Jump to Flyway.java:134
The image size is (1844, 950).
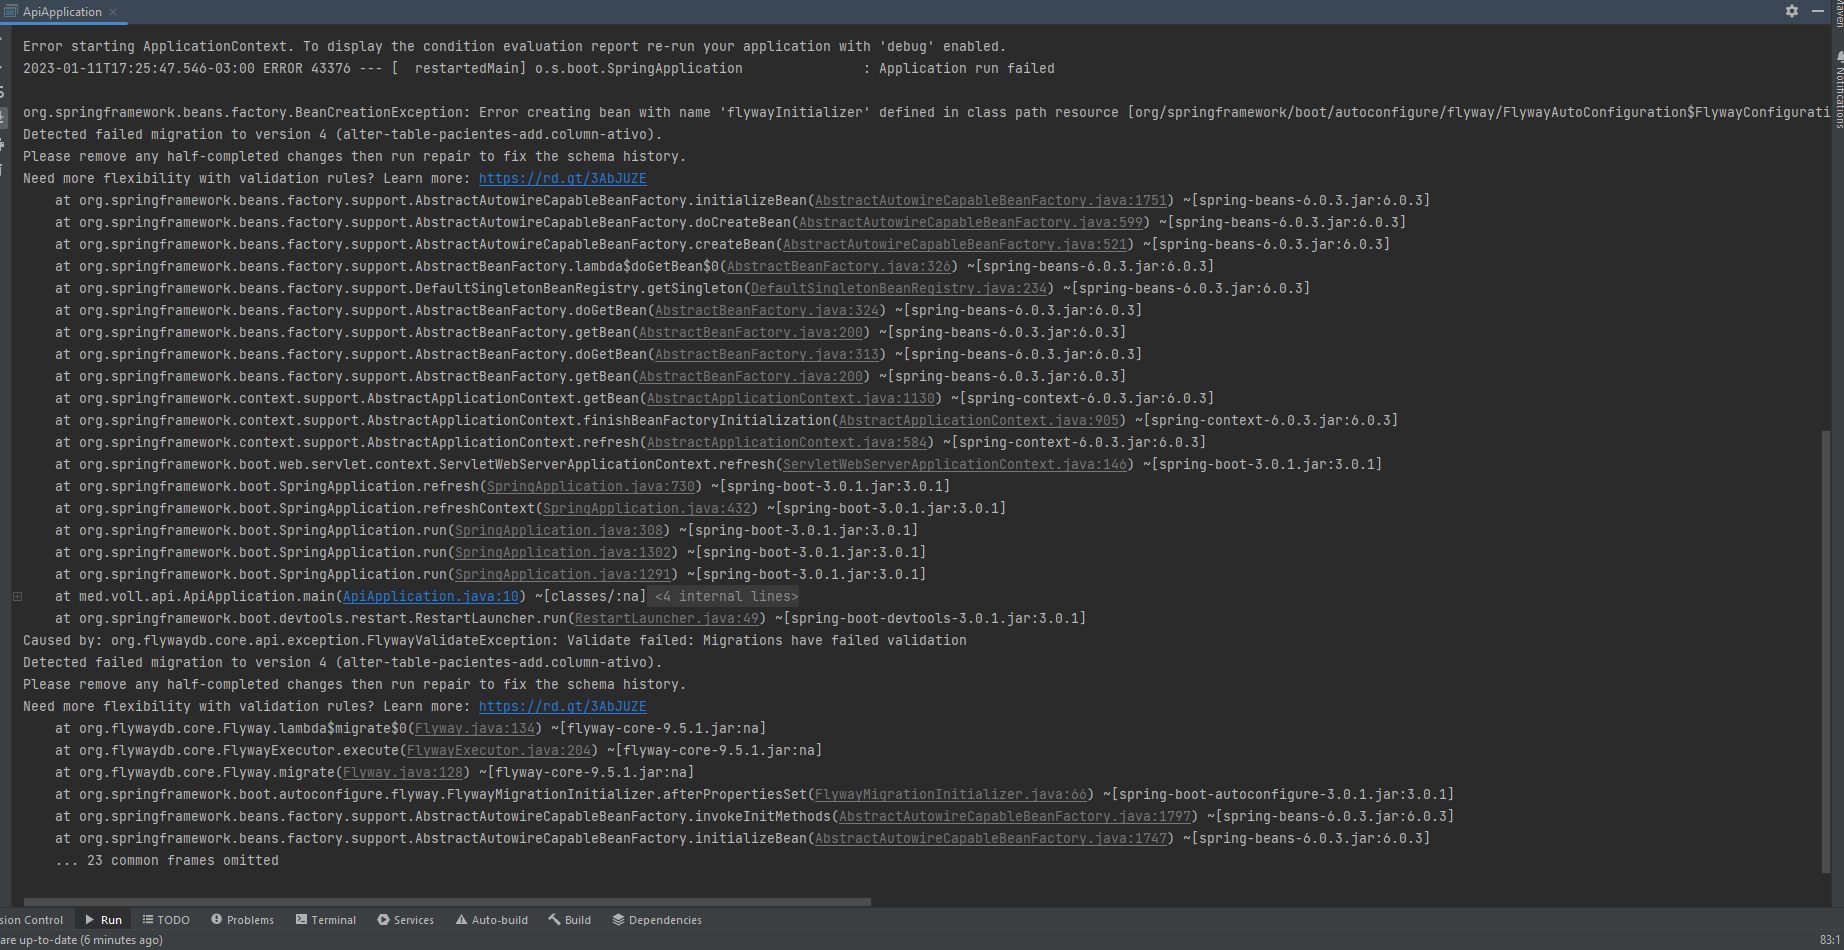click(475, 728)
